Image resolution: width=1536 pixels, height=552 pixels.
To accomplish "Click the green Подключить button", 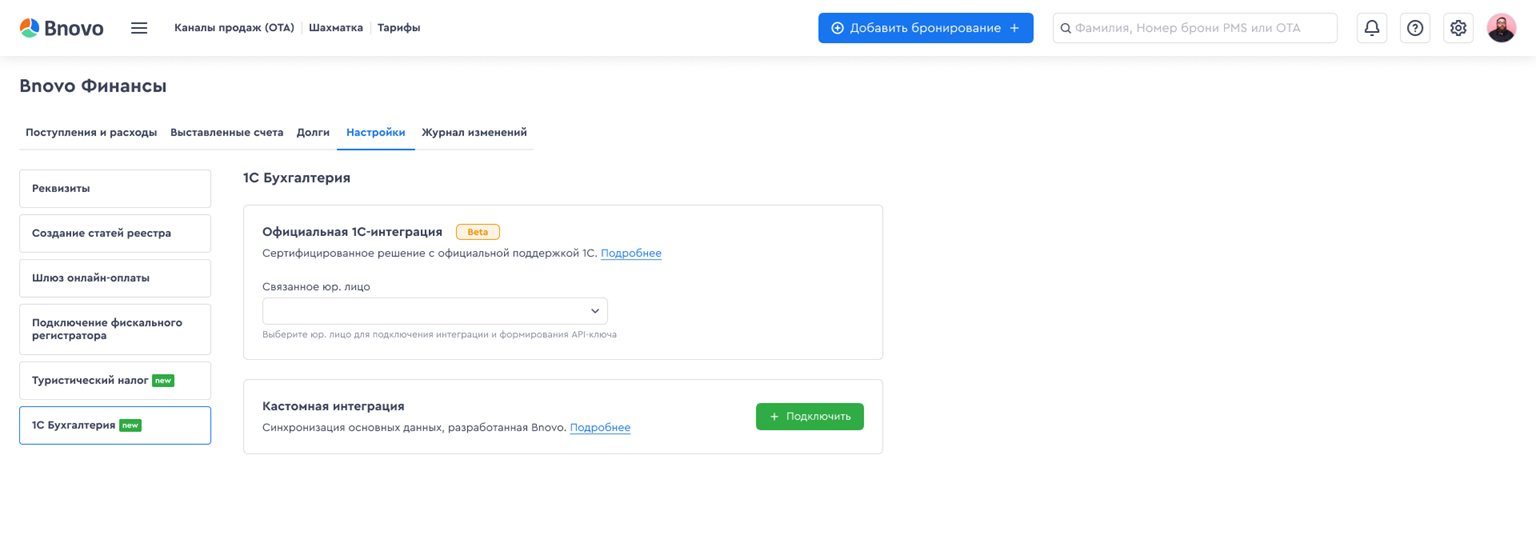I will click(810, 416).
